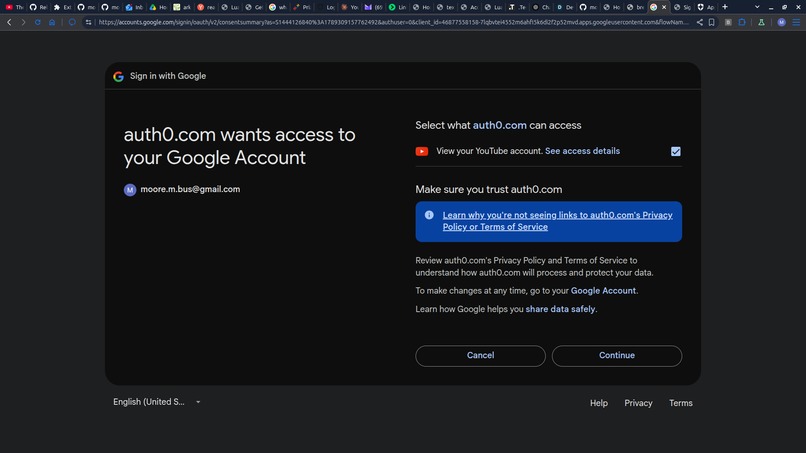Click the address bar URL field
Viewport: 806px width, 453px height.
[x=393, y=22]
